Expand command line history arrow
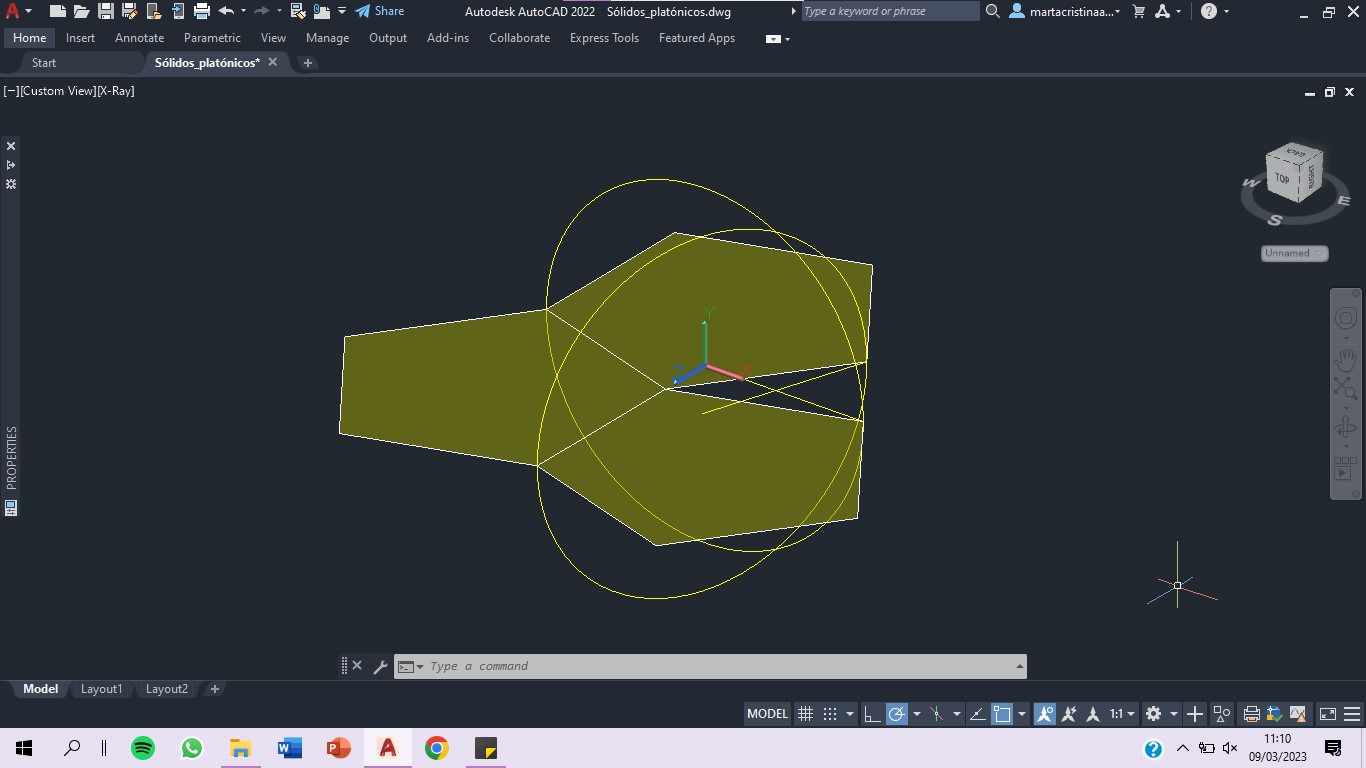Image resolution: width=1366 pixels, height=768 pixels. click(x=1020, y=666)
